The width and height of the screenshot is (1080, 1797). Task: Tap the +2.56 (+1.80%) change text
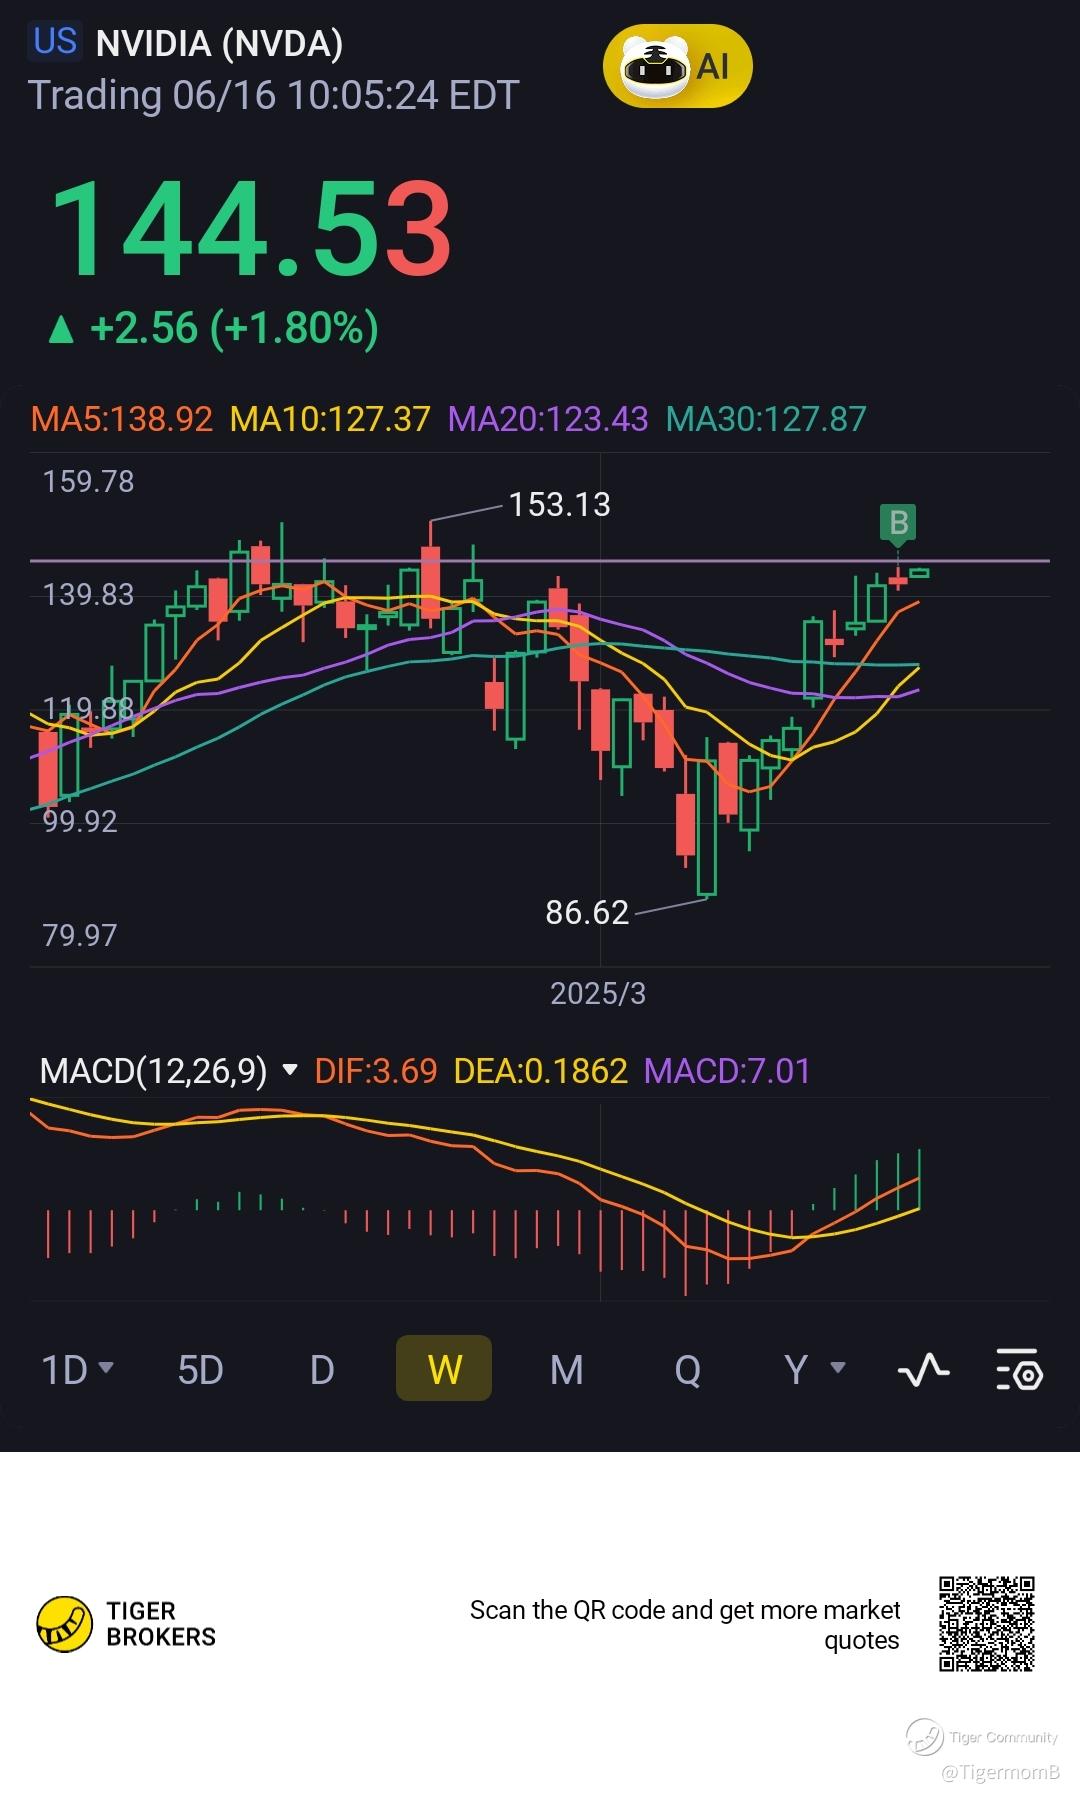[213, 328]
